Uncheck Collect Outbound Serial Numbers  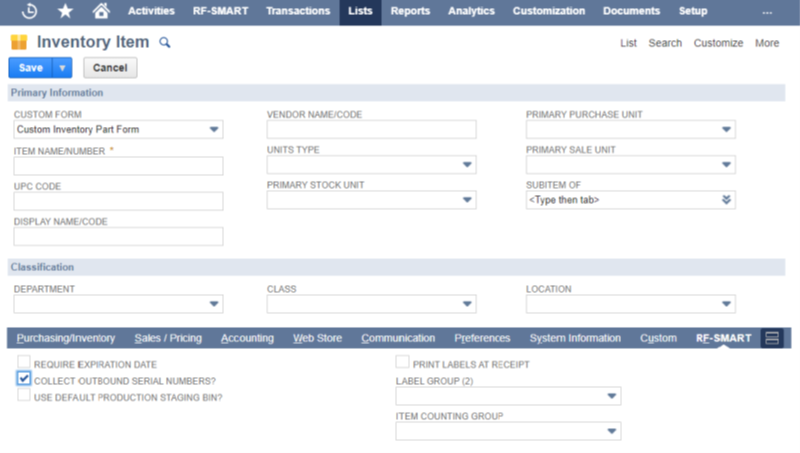click(x=24, y=379)
